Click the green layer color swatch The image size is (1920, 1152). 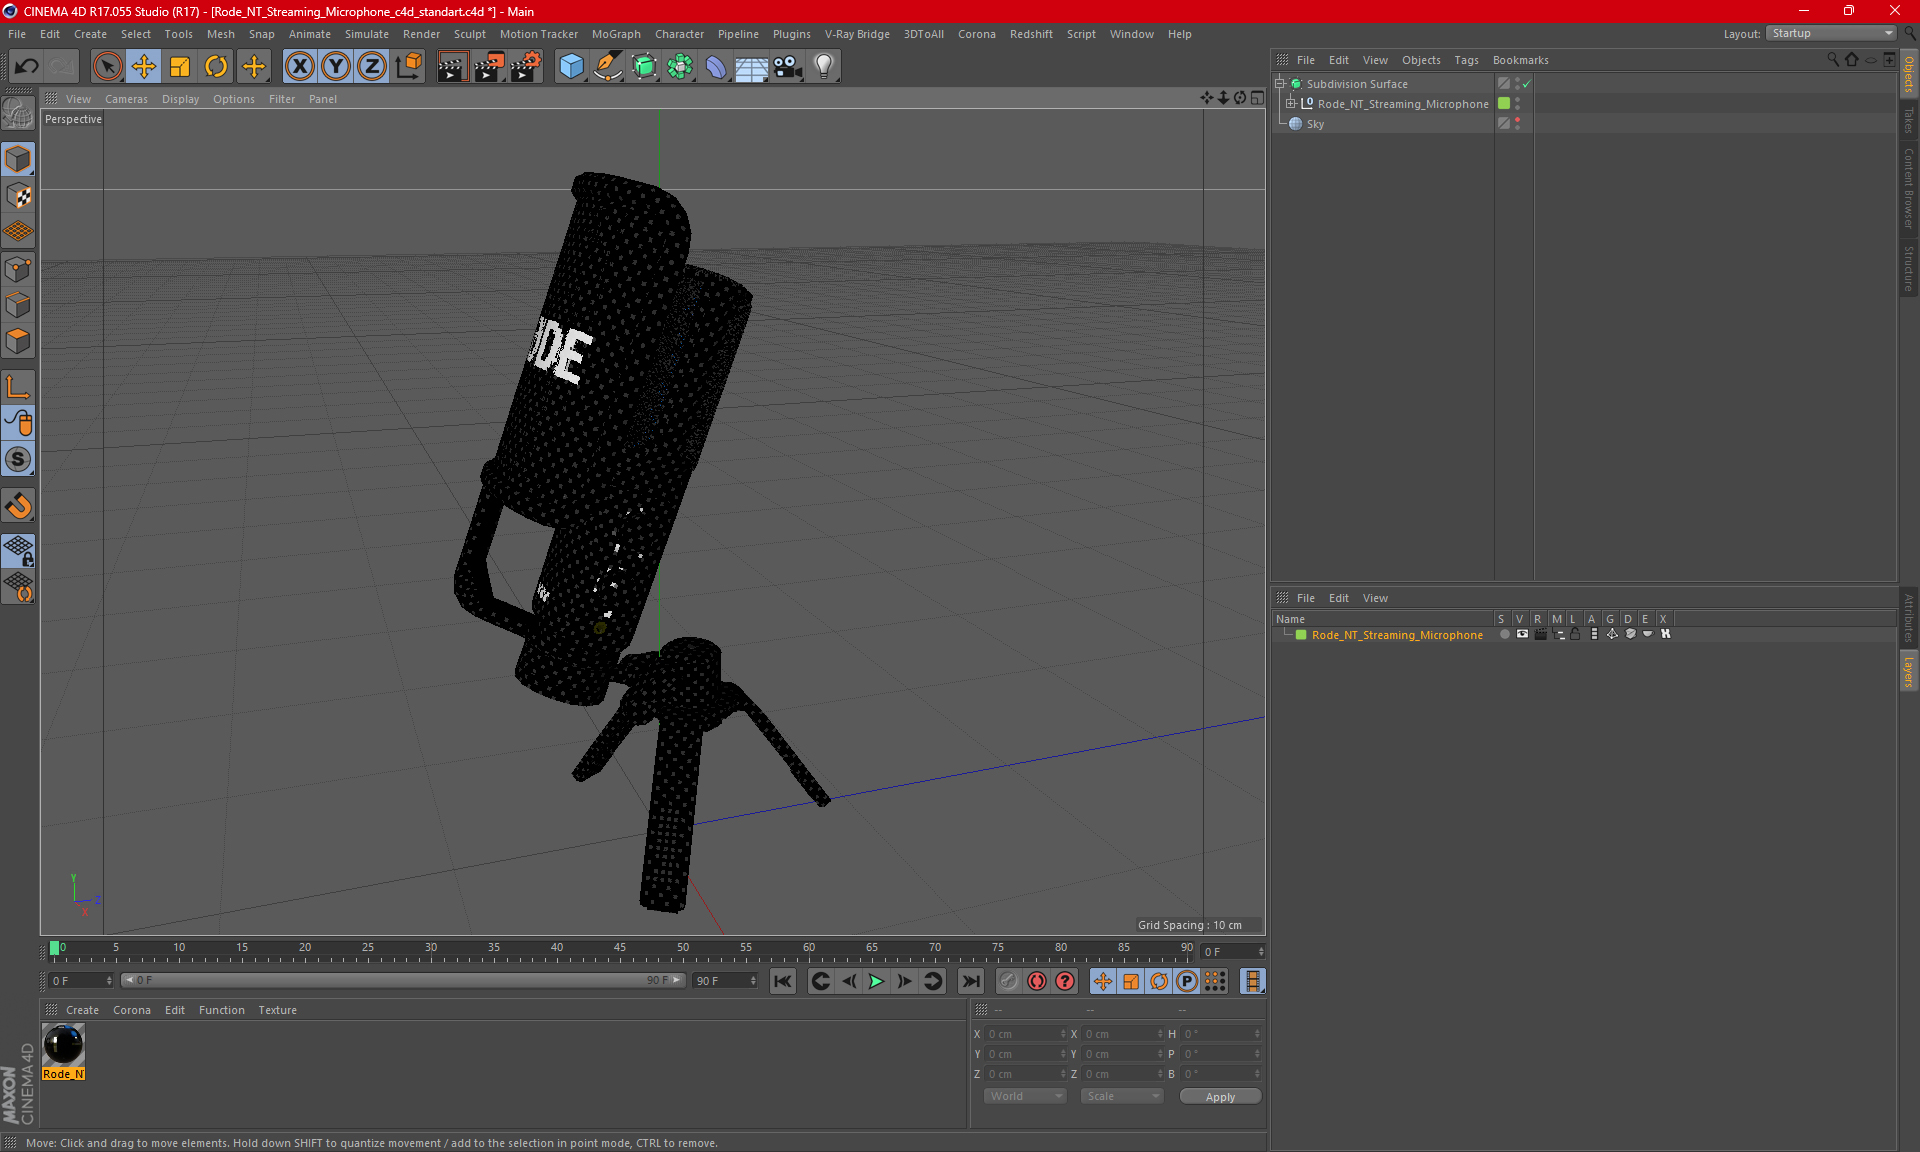(x=1301, y=635)
